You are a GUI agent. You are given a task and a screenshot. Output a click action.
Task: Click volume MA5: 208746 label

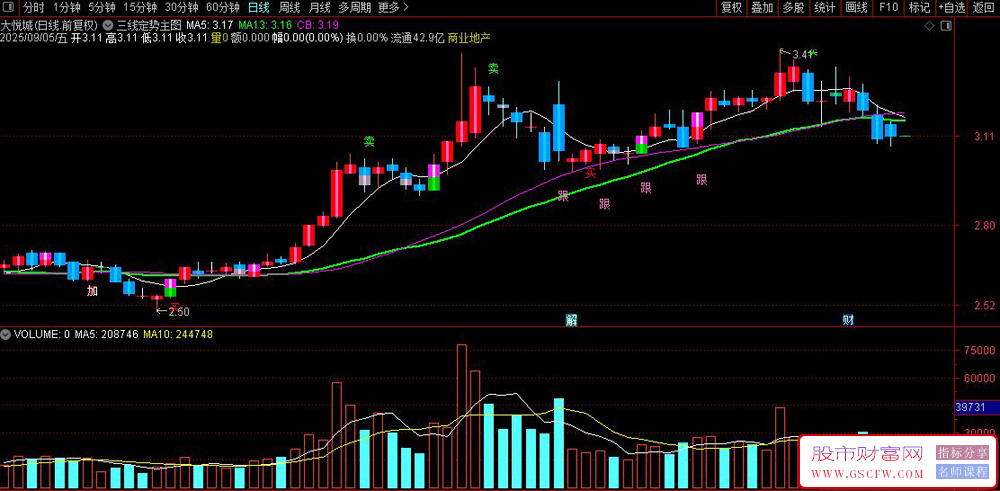(107, 333)
